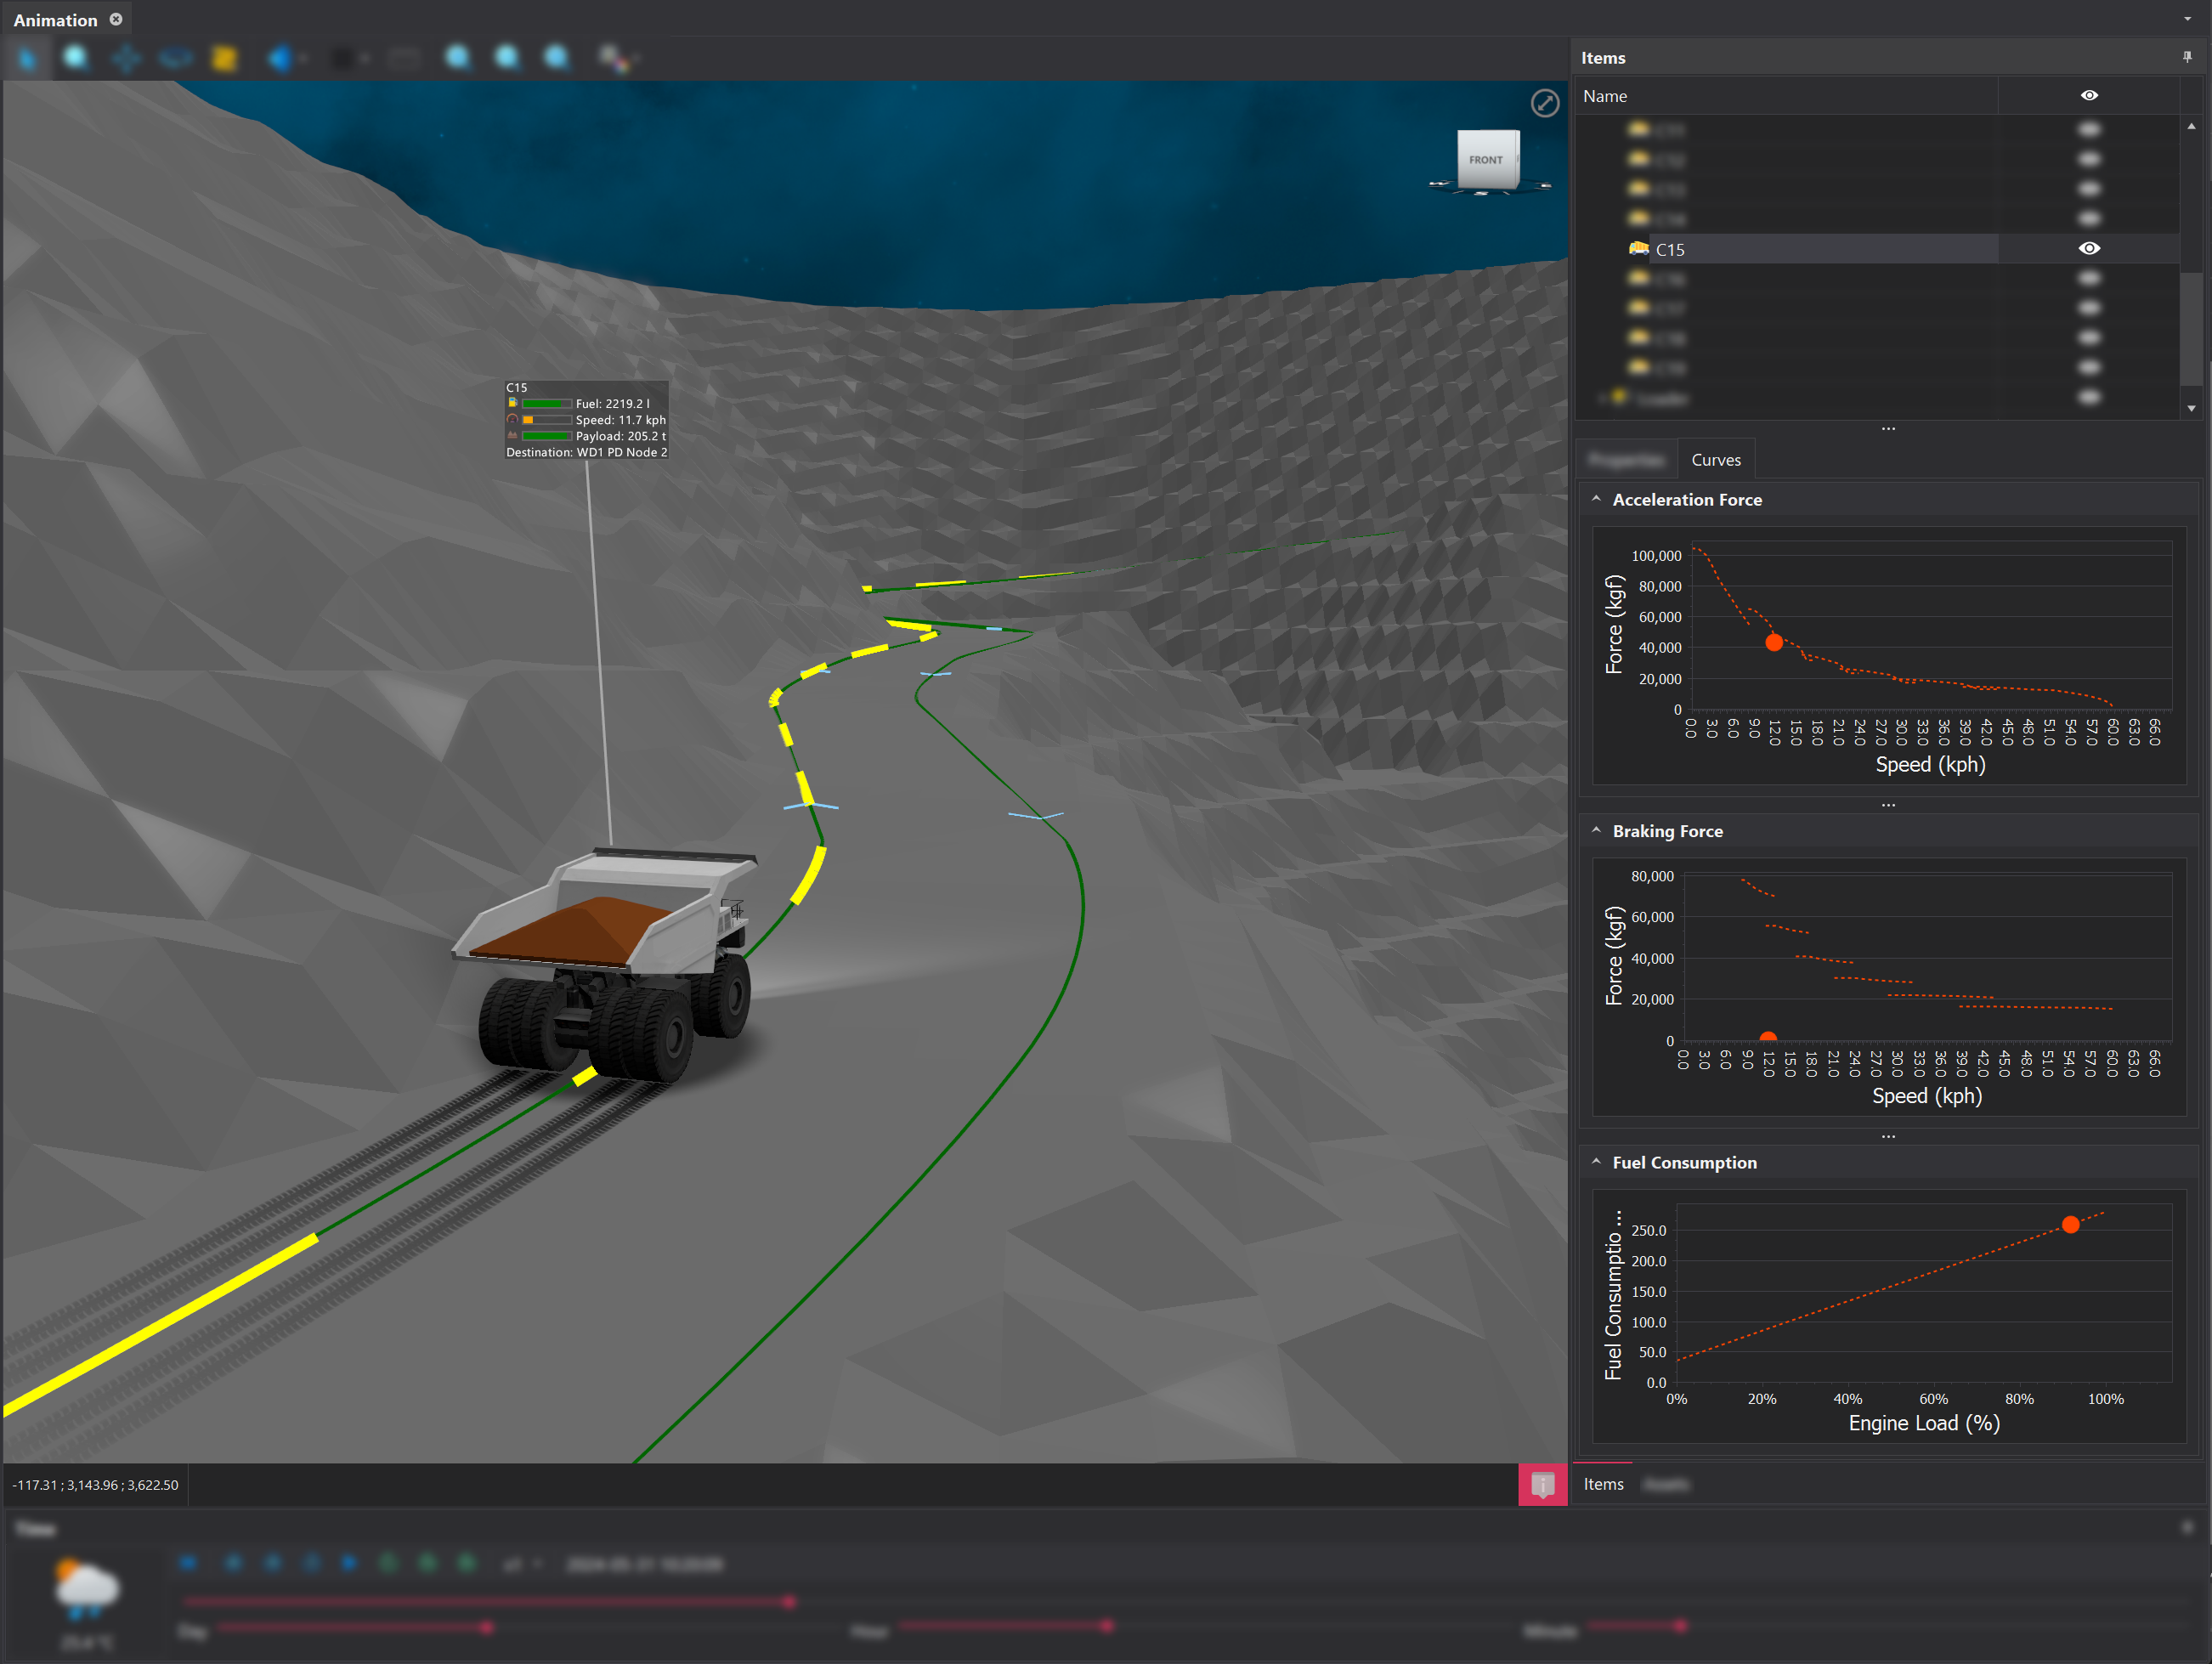Select C15 in the items list
2212x1664 pixels.
pyautogui.click(x=1670, y=250)
